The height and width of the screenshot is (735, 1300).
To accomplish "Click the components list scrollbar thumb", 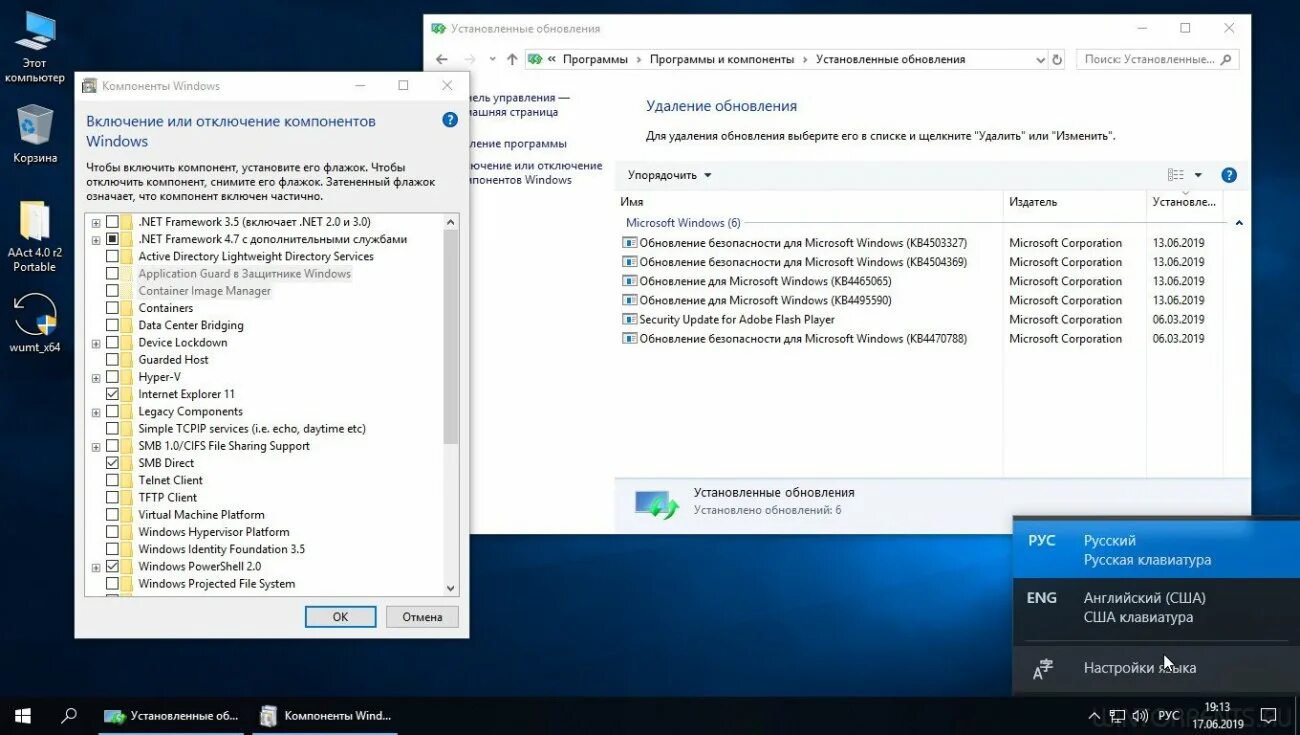I will tap(451, 337).
